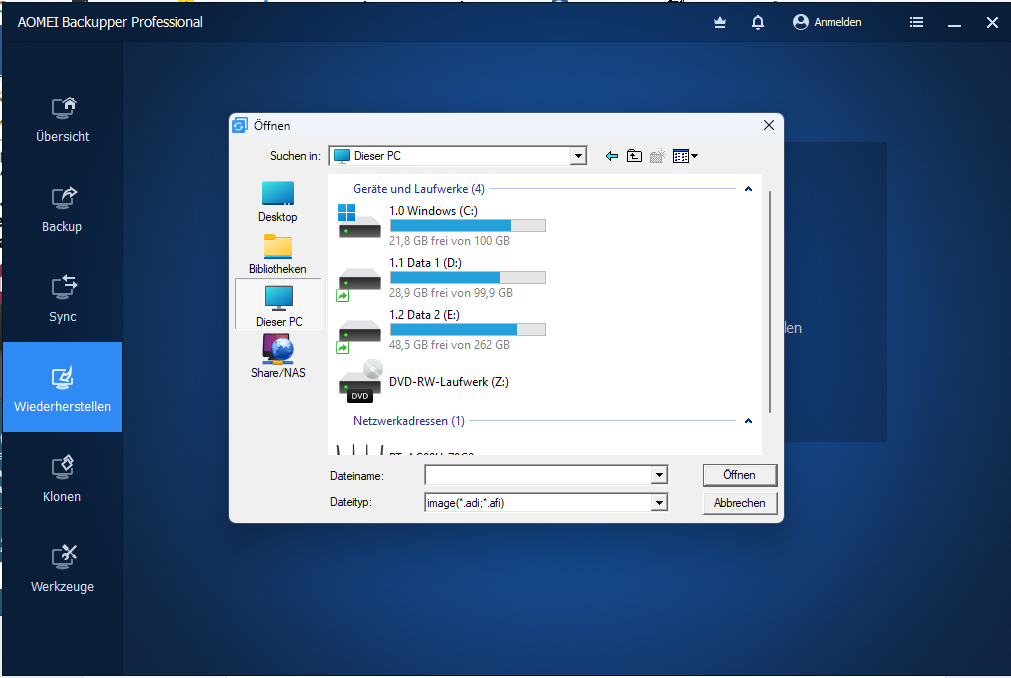Go back with the blue arrow icon
The image size is (1011, 678).
tap(611, 156)
